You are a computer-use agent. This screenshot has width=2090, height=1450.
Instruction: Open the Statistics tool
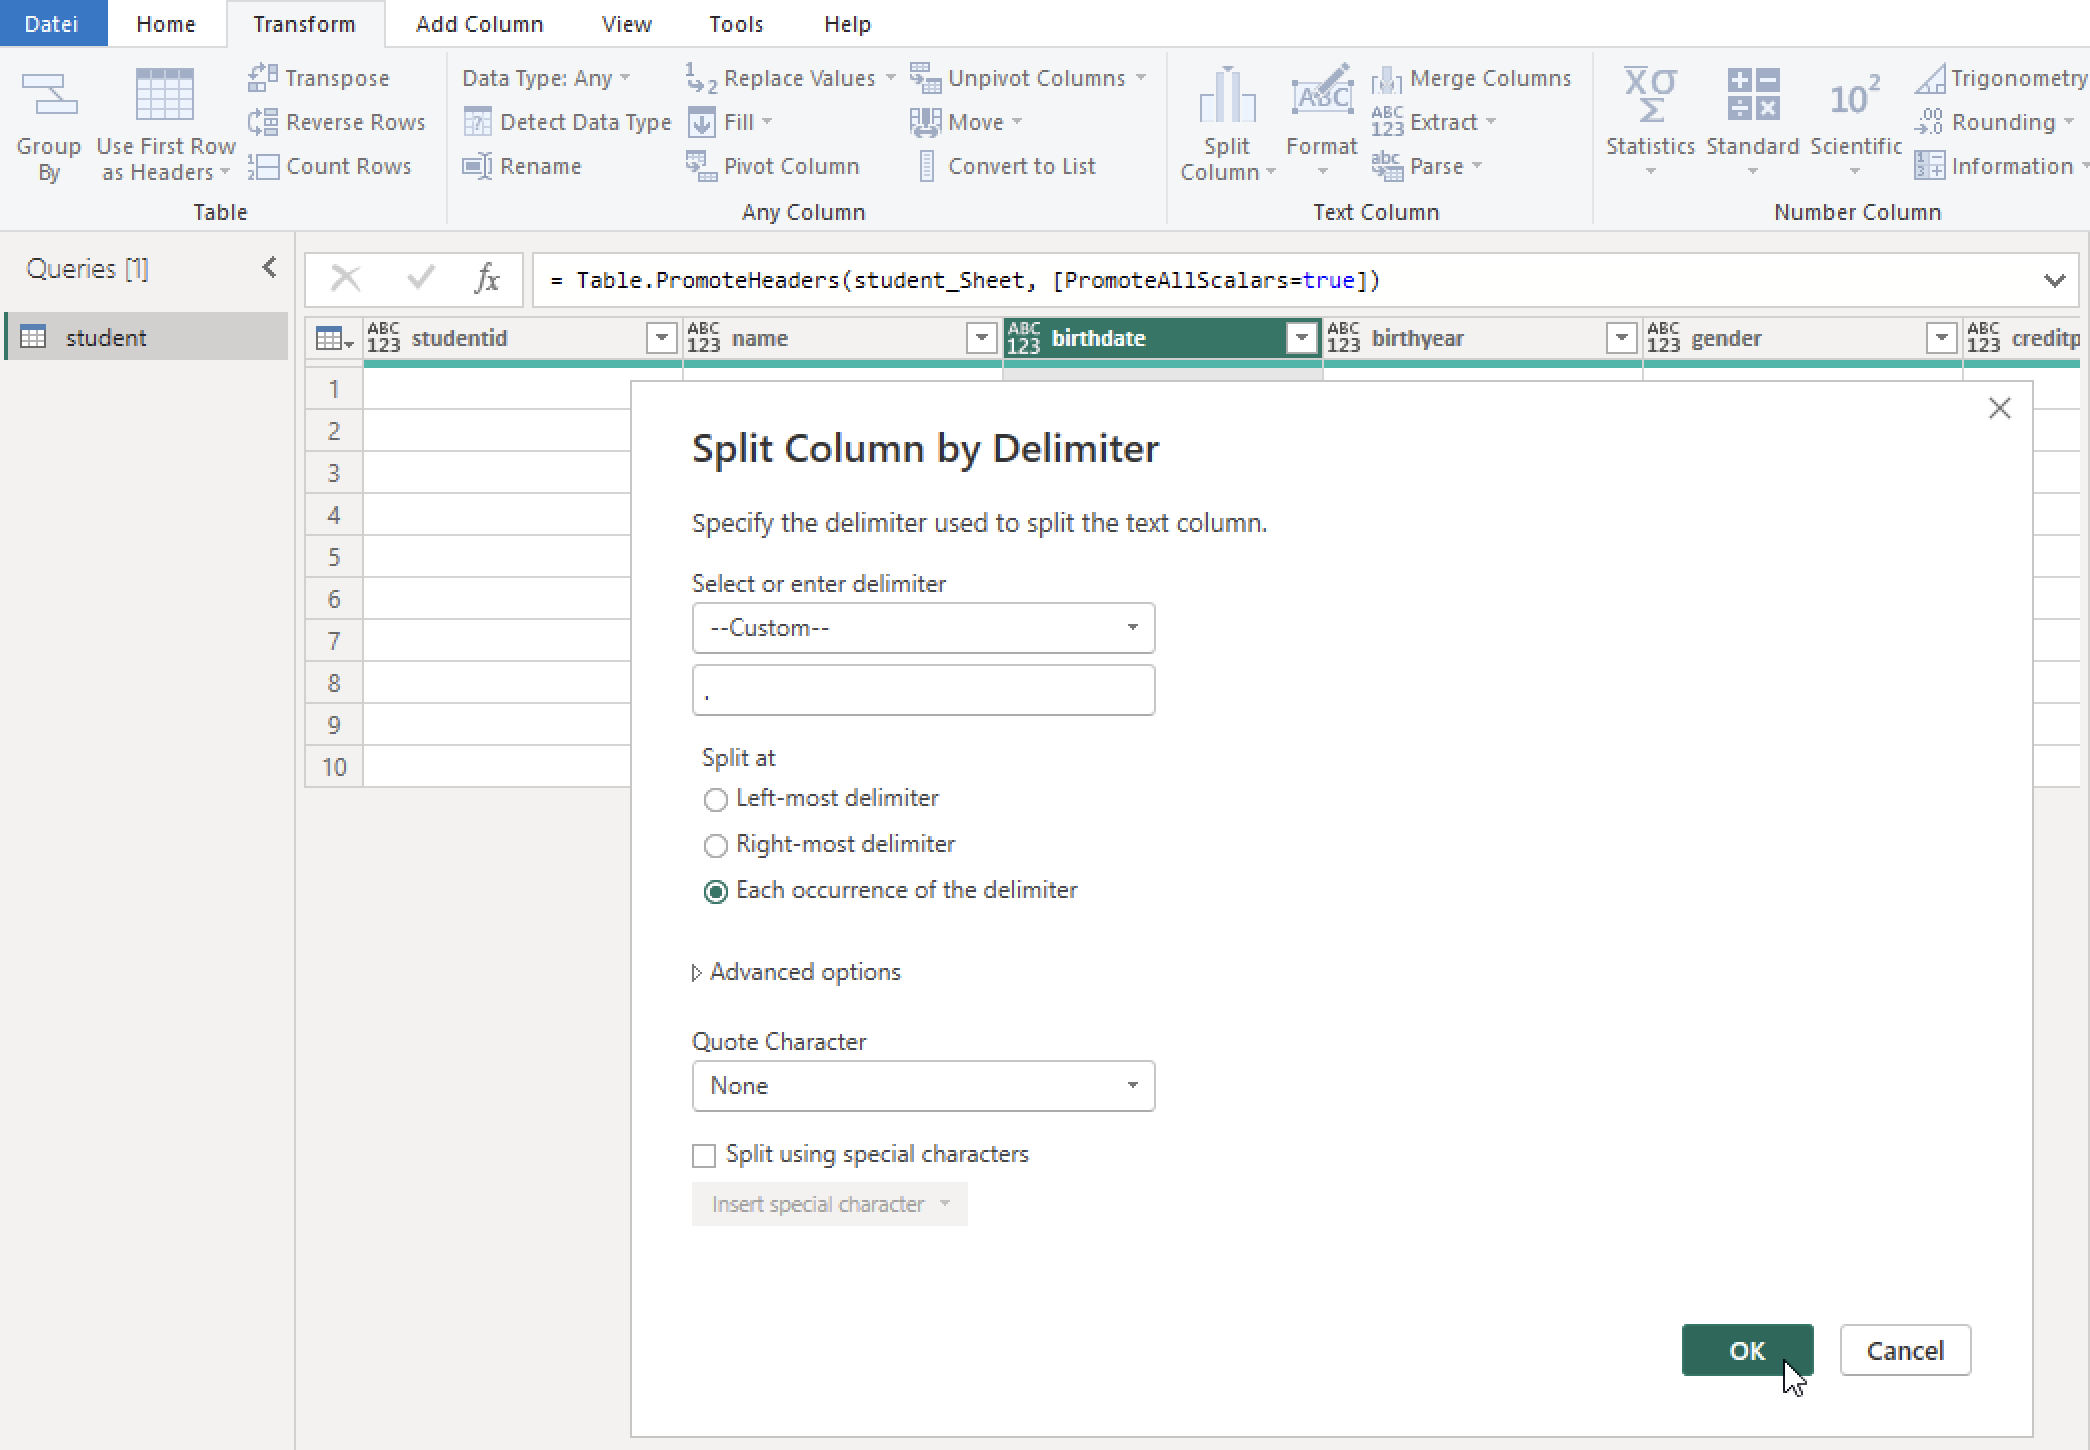point(1649,122)
